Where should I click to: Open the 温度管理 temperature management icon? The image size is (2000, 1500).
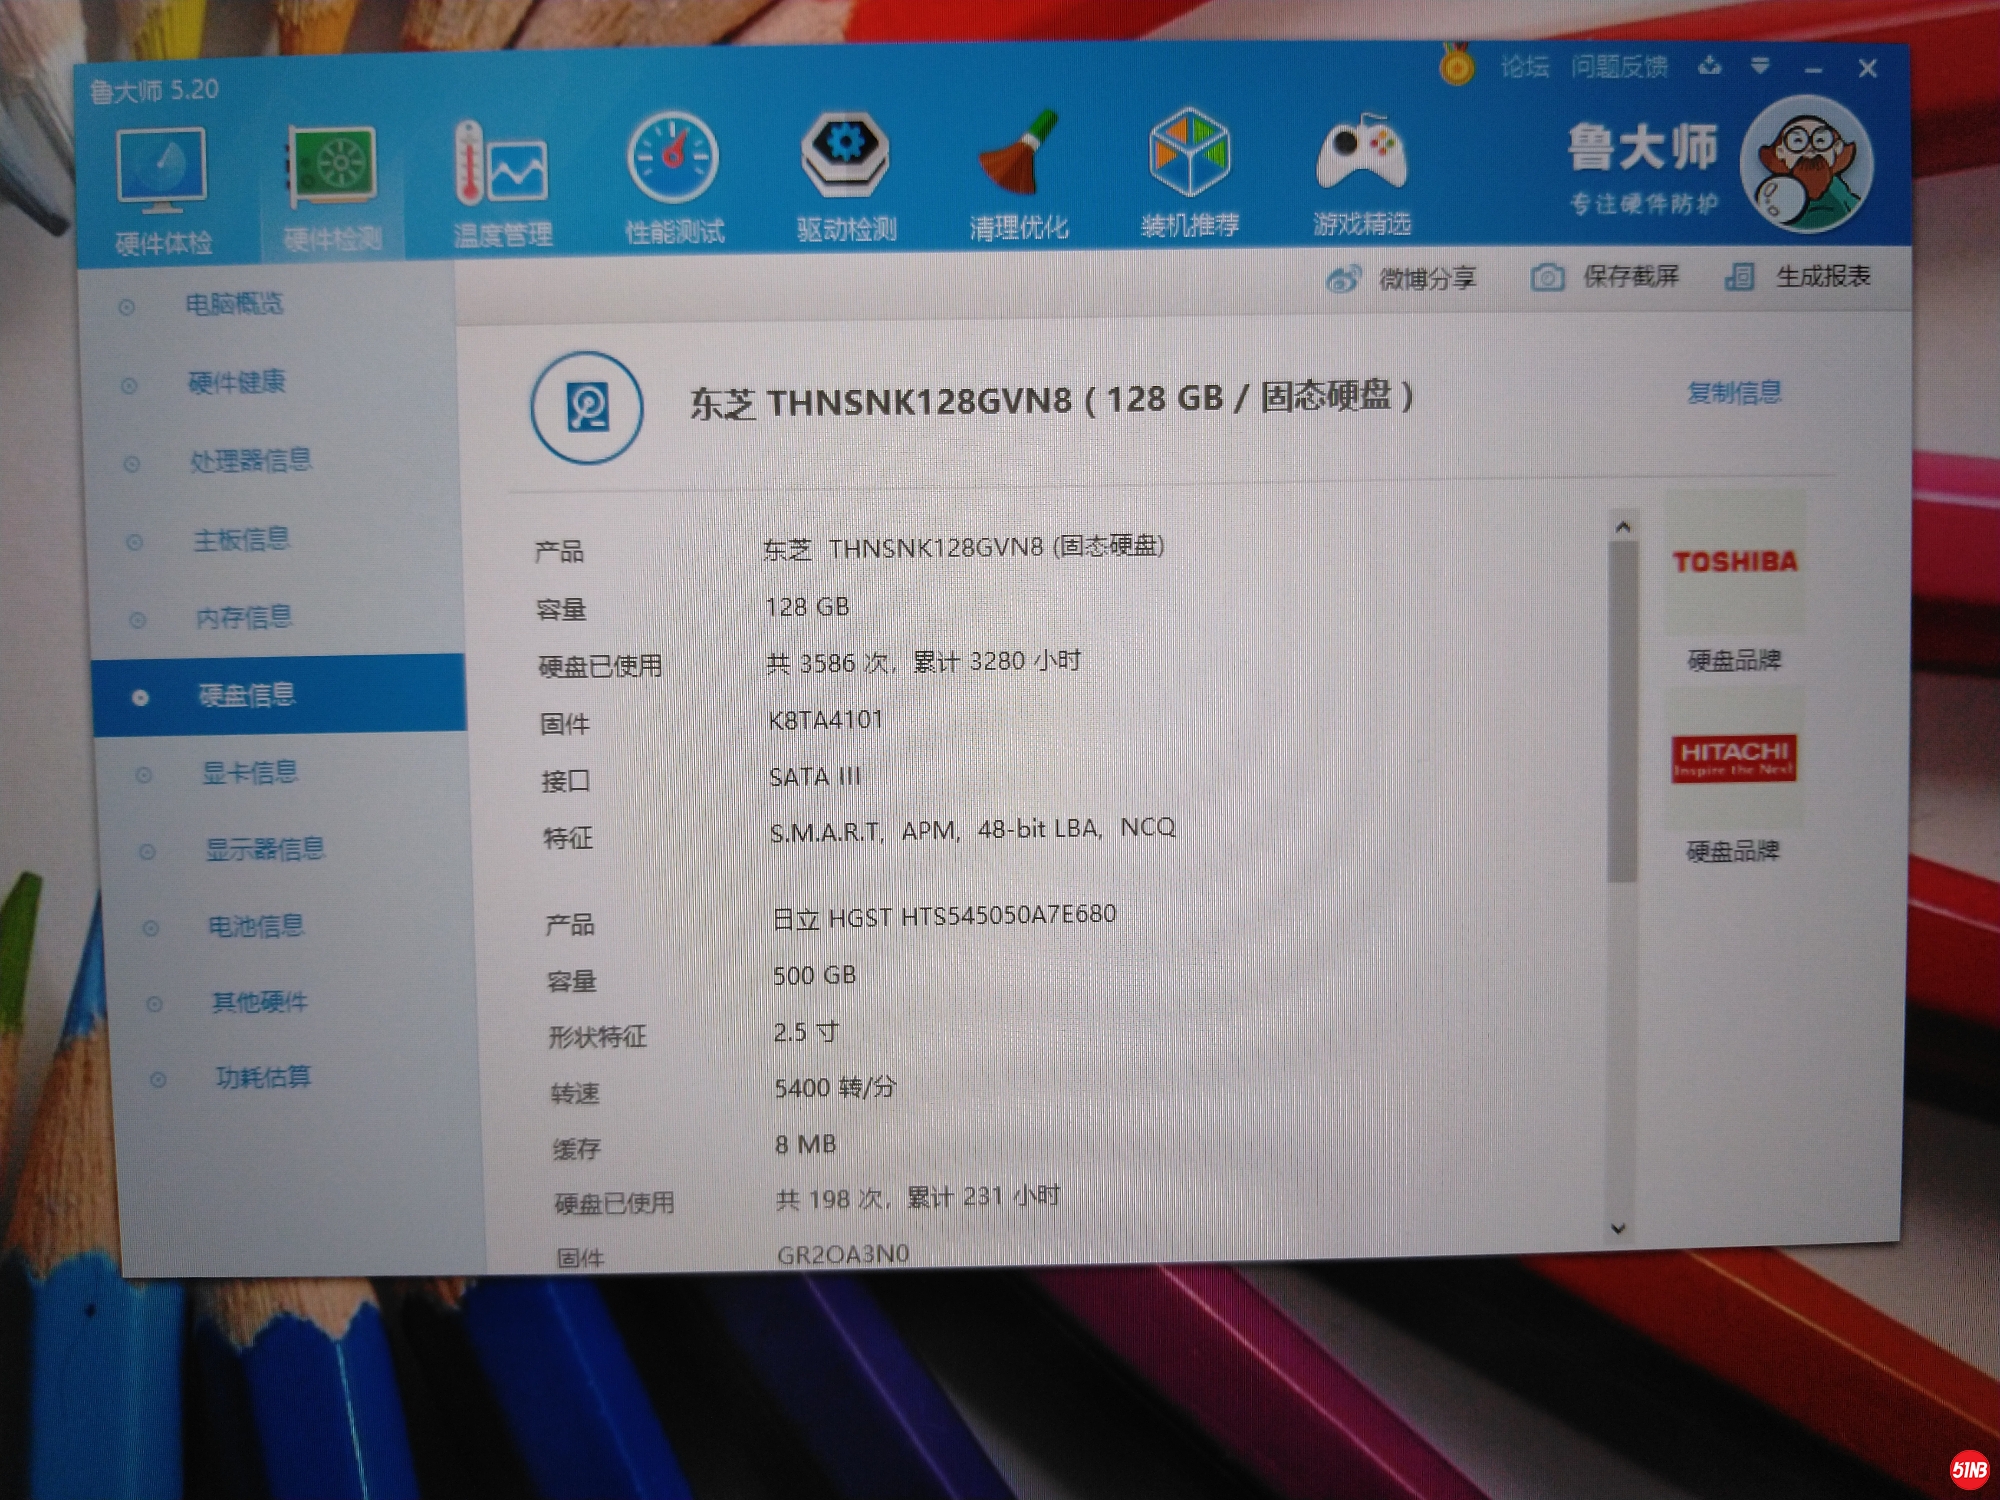[x=501, y=165]
